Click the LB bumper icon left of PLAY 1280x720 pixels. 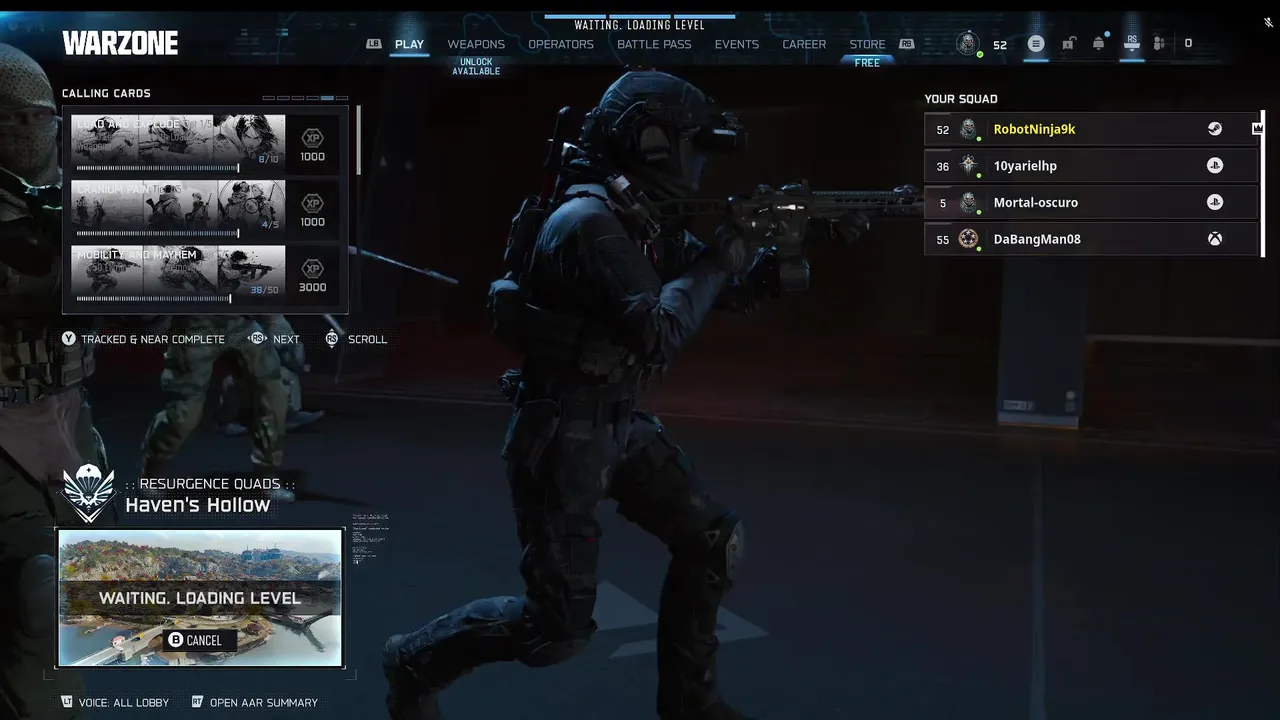click(374, 44)
